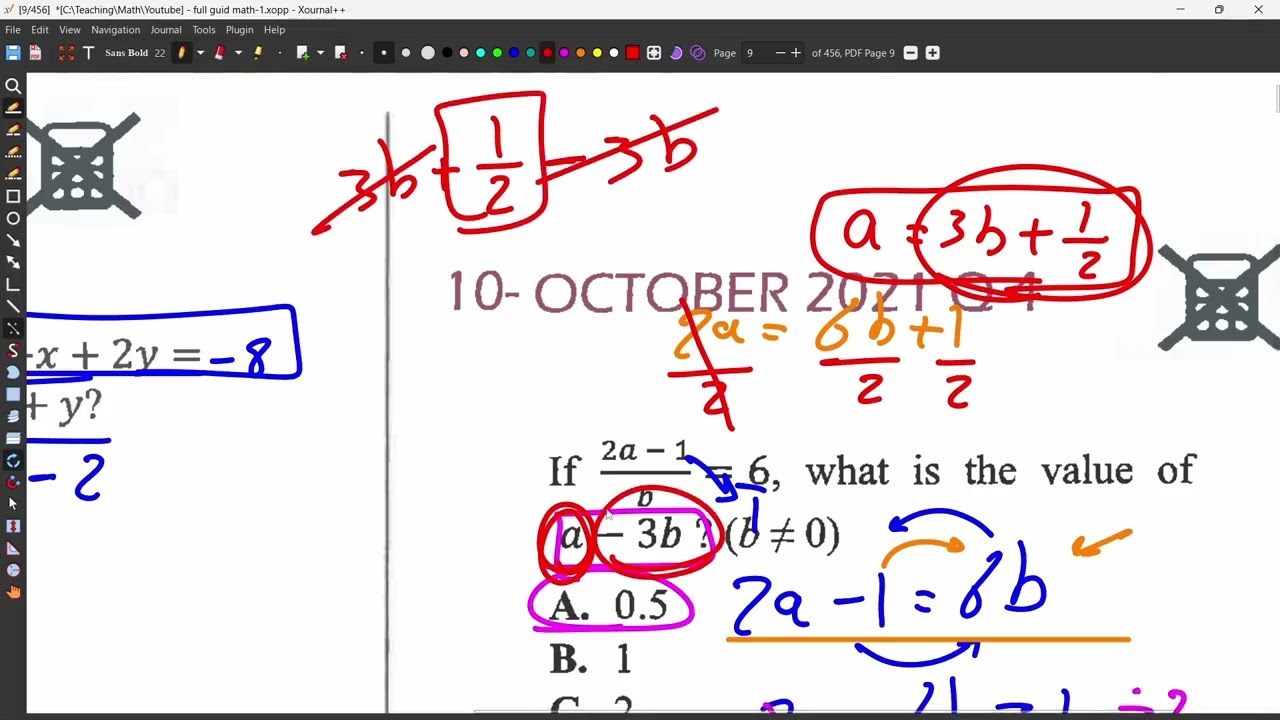Screen dimensions: 1280x720
Task: Open the Tools menu
Action: click(x=204, y=30)
